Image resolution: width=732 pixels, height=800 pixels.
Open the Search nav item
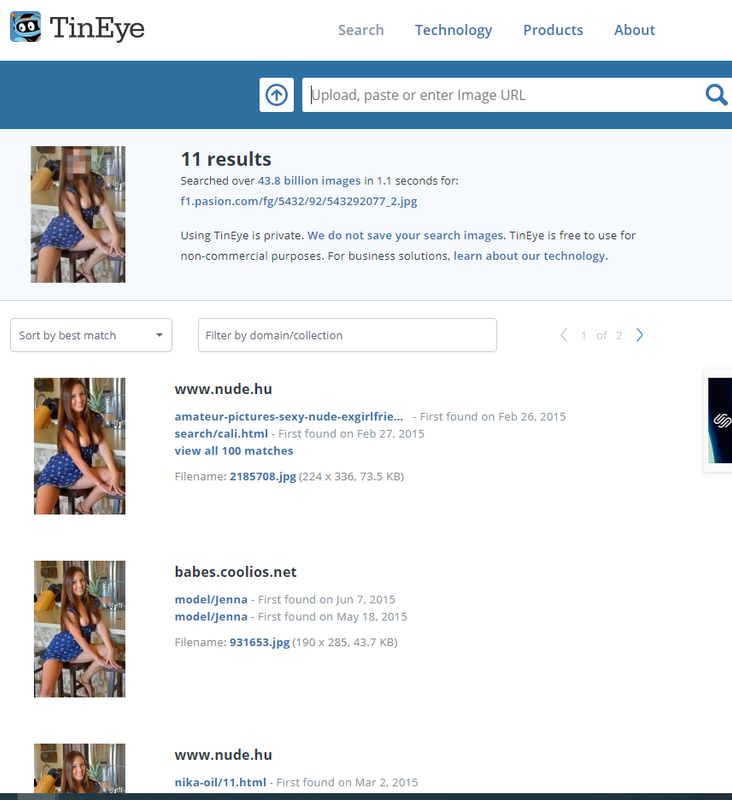(x=361, y=30)
